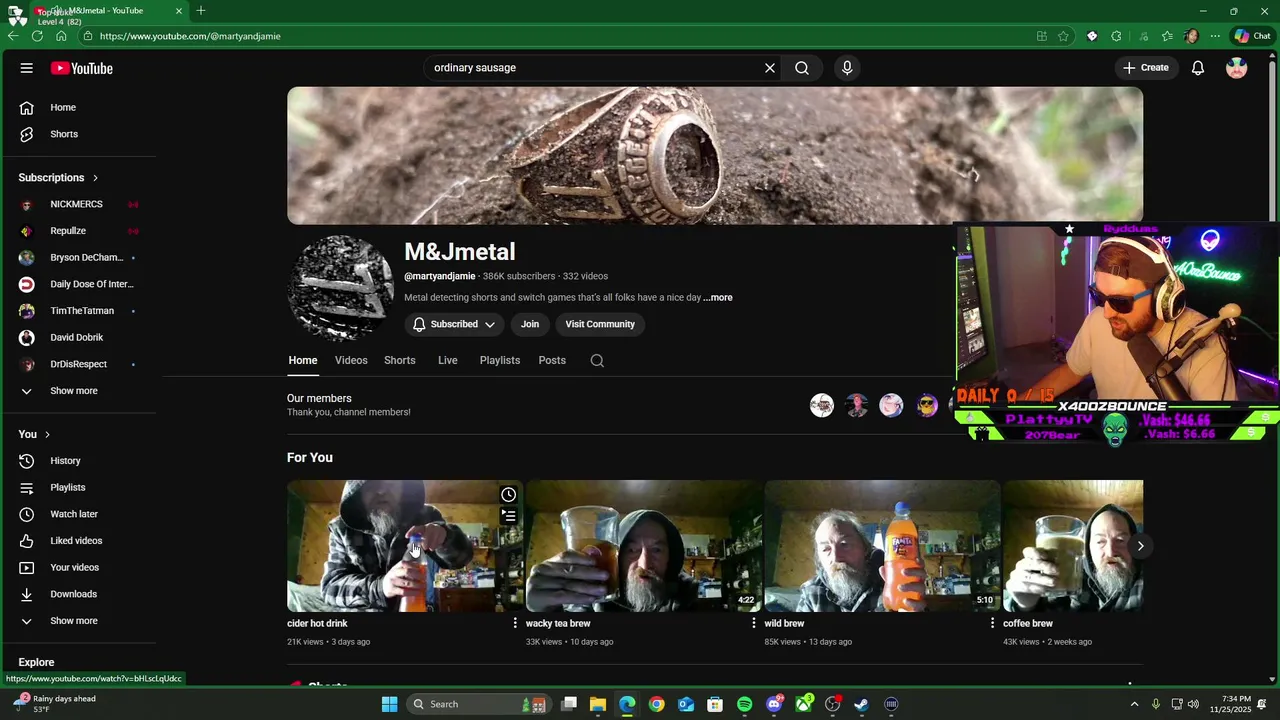This screenshot has width=1280, height=720.
Task: Open Steam from the taskbar
Action: pyautogui.click(x=862, y=704)
